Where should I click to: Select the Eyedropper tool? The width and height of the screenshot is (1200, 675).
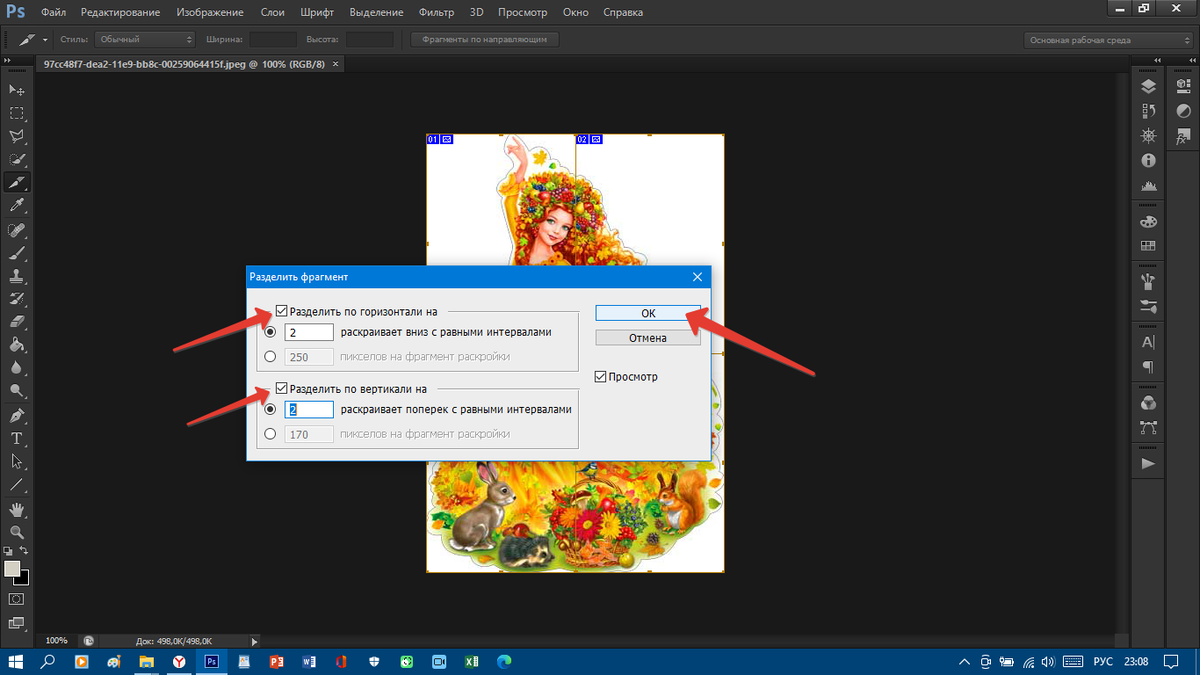(x=17, y=205)
